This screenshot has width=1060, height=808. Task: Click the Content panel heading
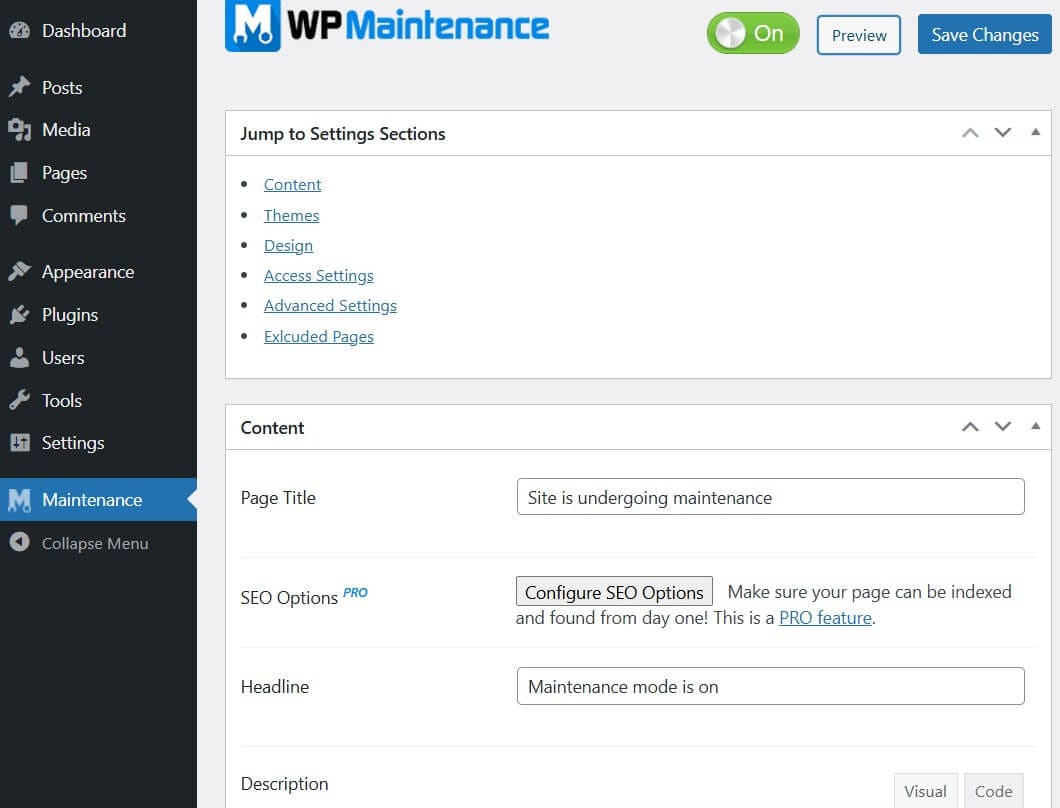point(272,427)
